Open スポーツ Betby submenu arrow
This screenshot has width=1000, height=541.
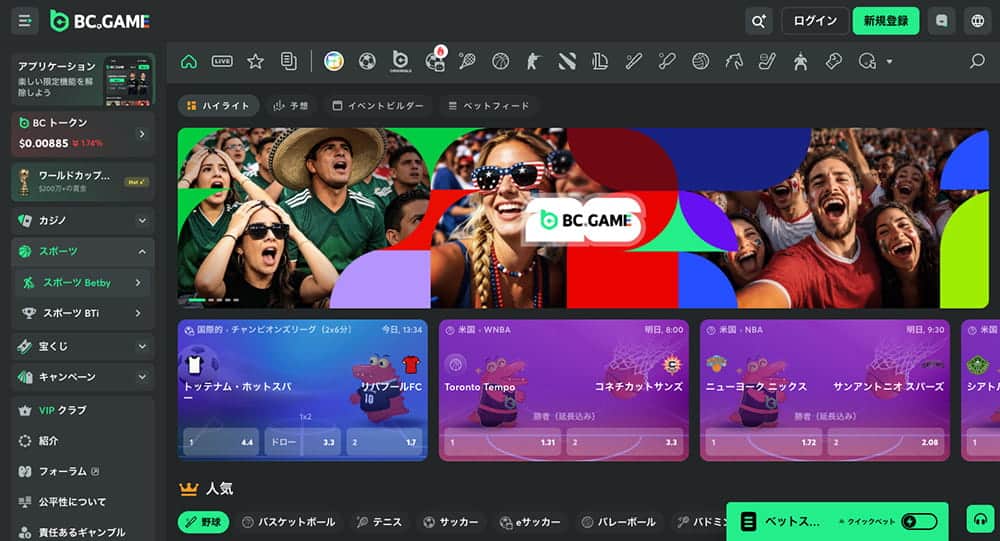pos(138,283)
